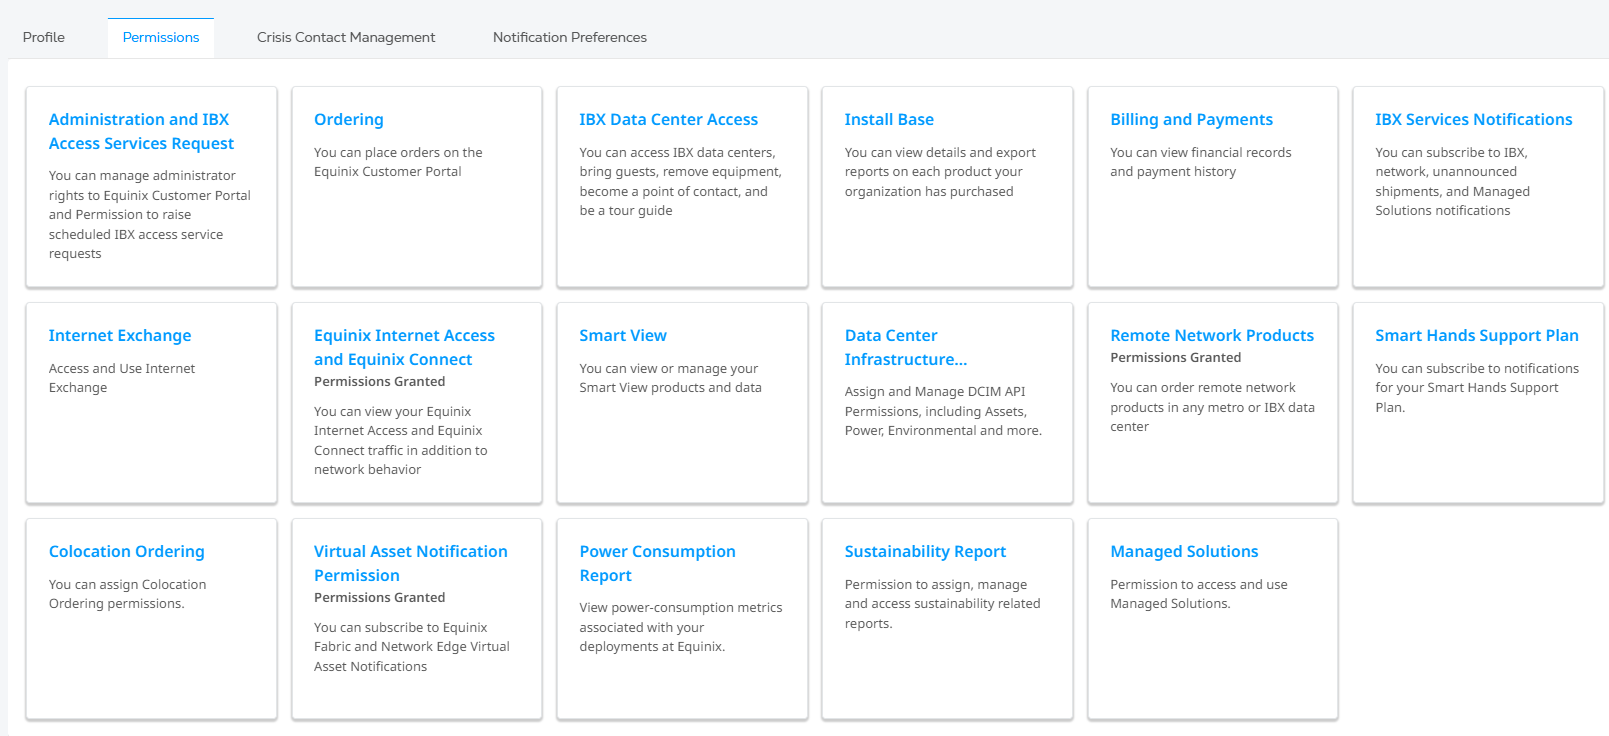Open Administration and IBX Access Services Request

141,131
